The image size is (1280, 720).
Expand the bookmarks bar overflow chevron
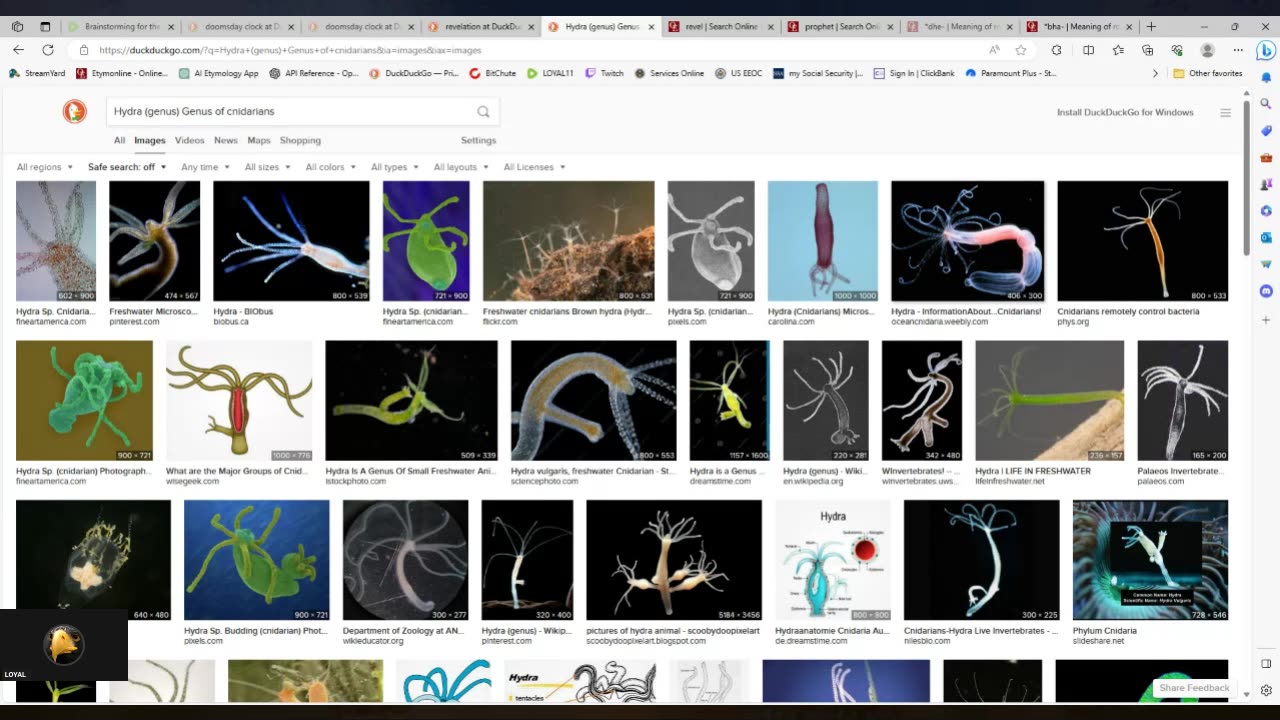coord(1155,73)
